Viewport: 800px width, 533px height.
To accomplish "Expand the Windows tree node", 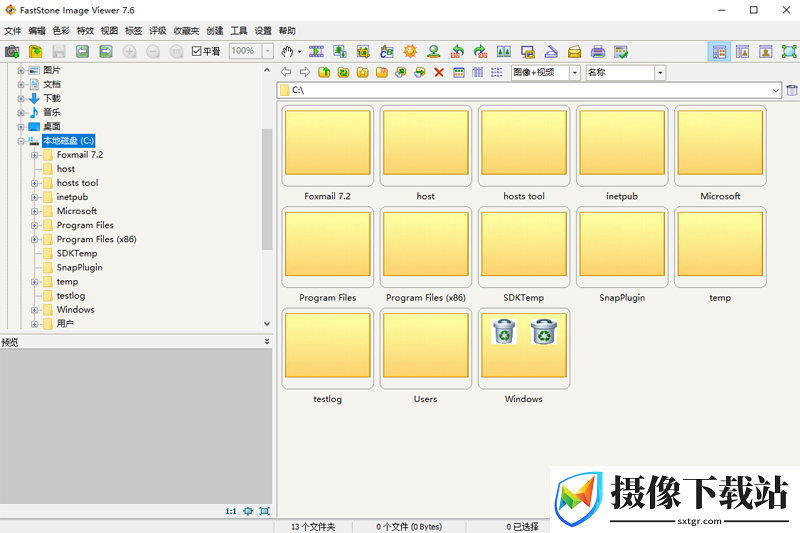I will click(34, 310).
